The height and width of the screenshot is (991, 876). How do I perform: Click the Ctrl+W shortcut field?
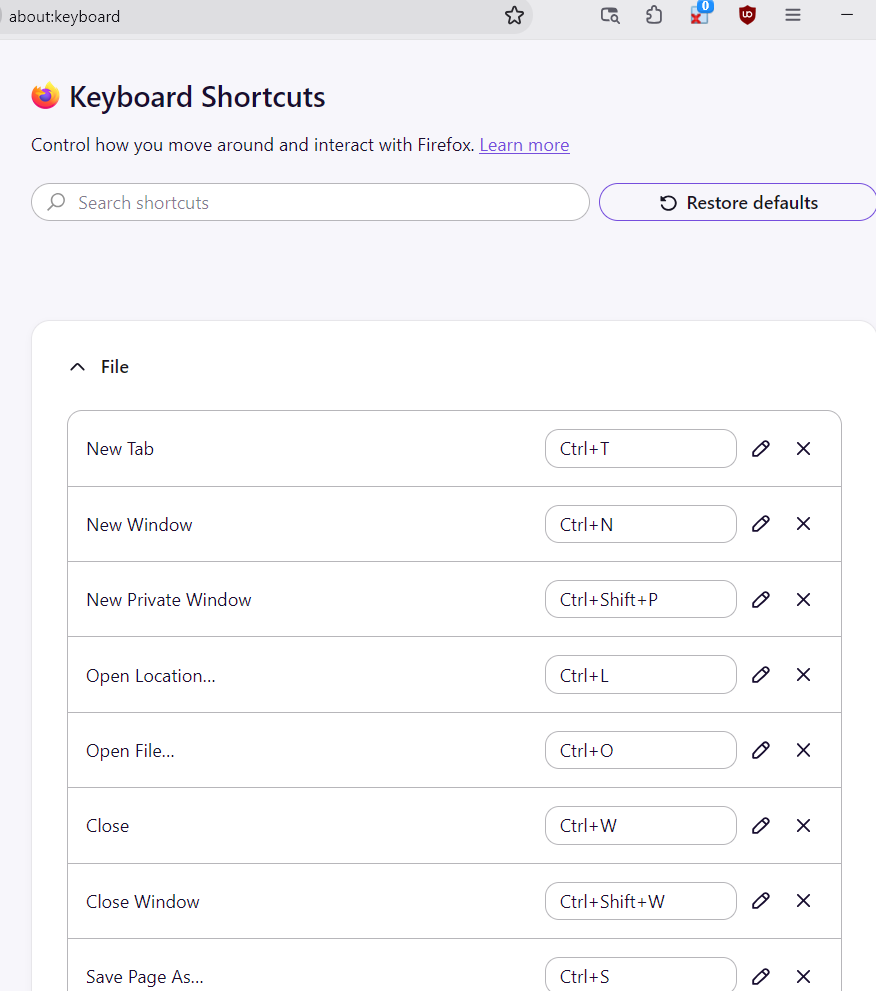641,825
